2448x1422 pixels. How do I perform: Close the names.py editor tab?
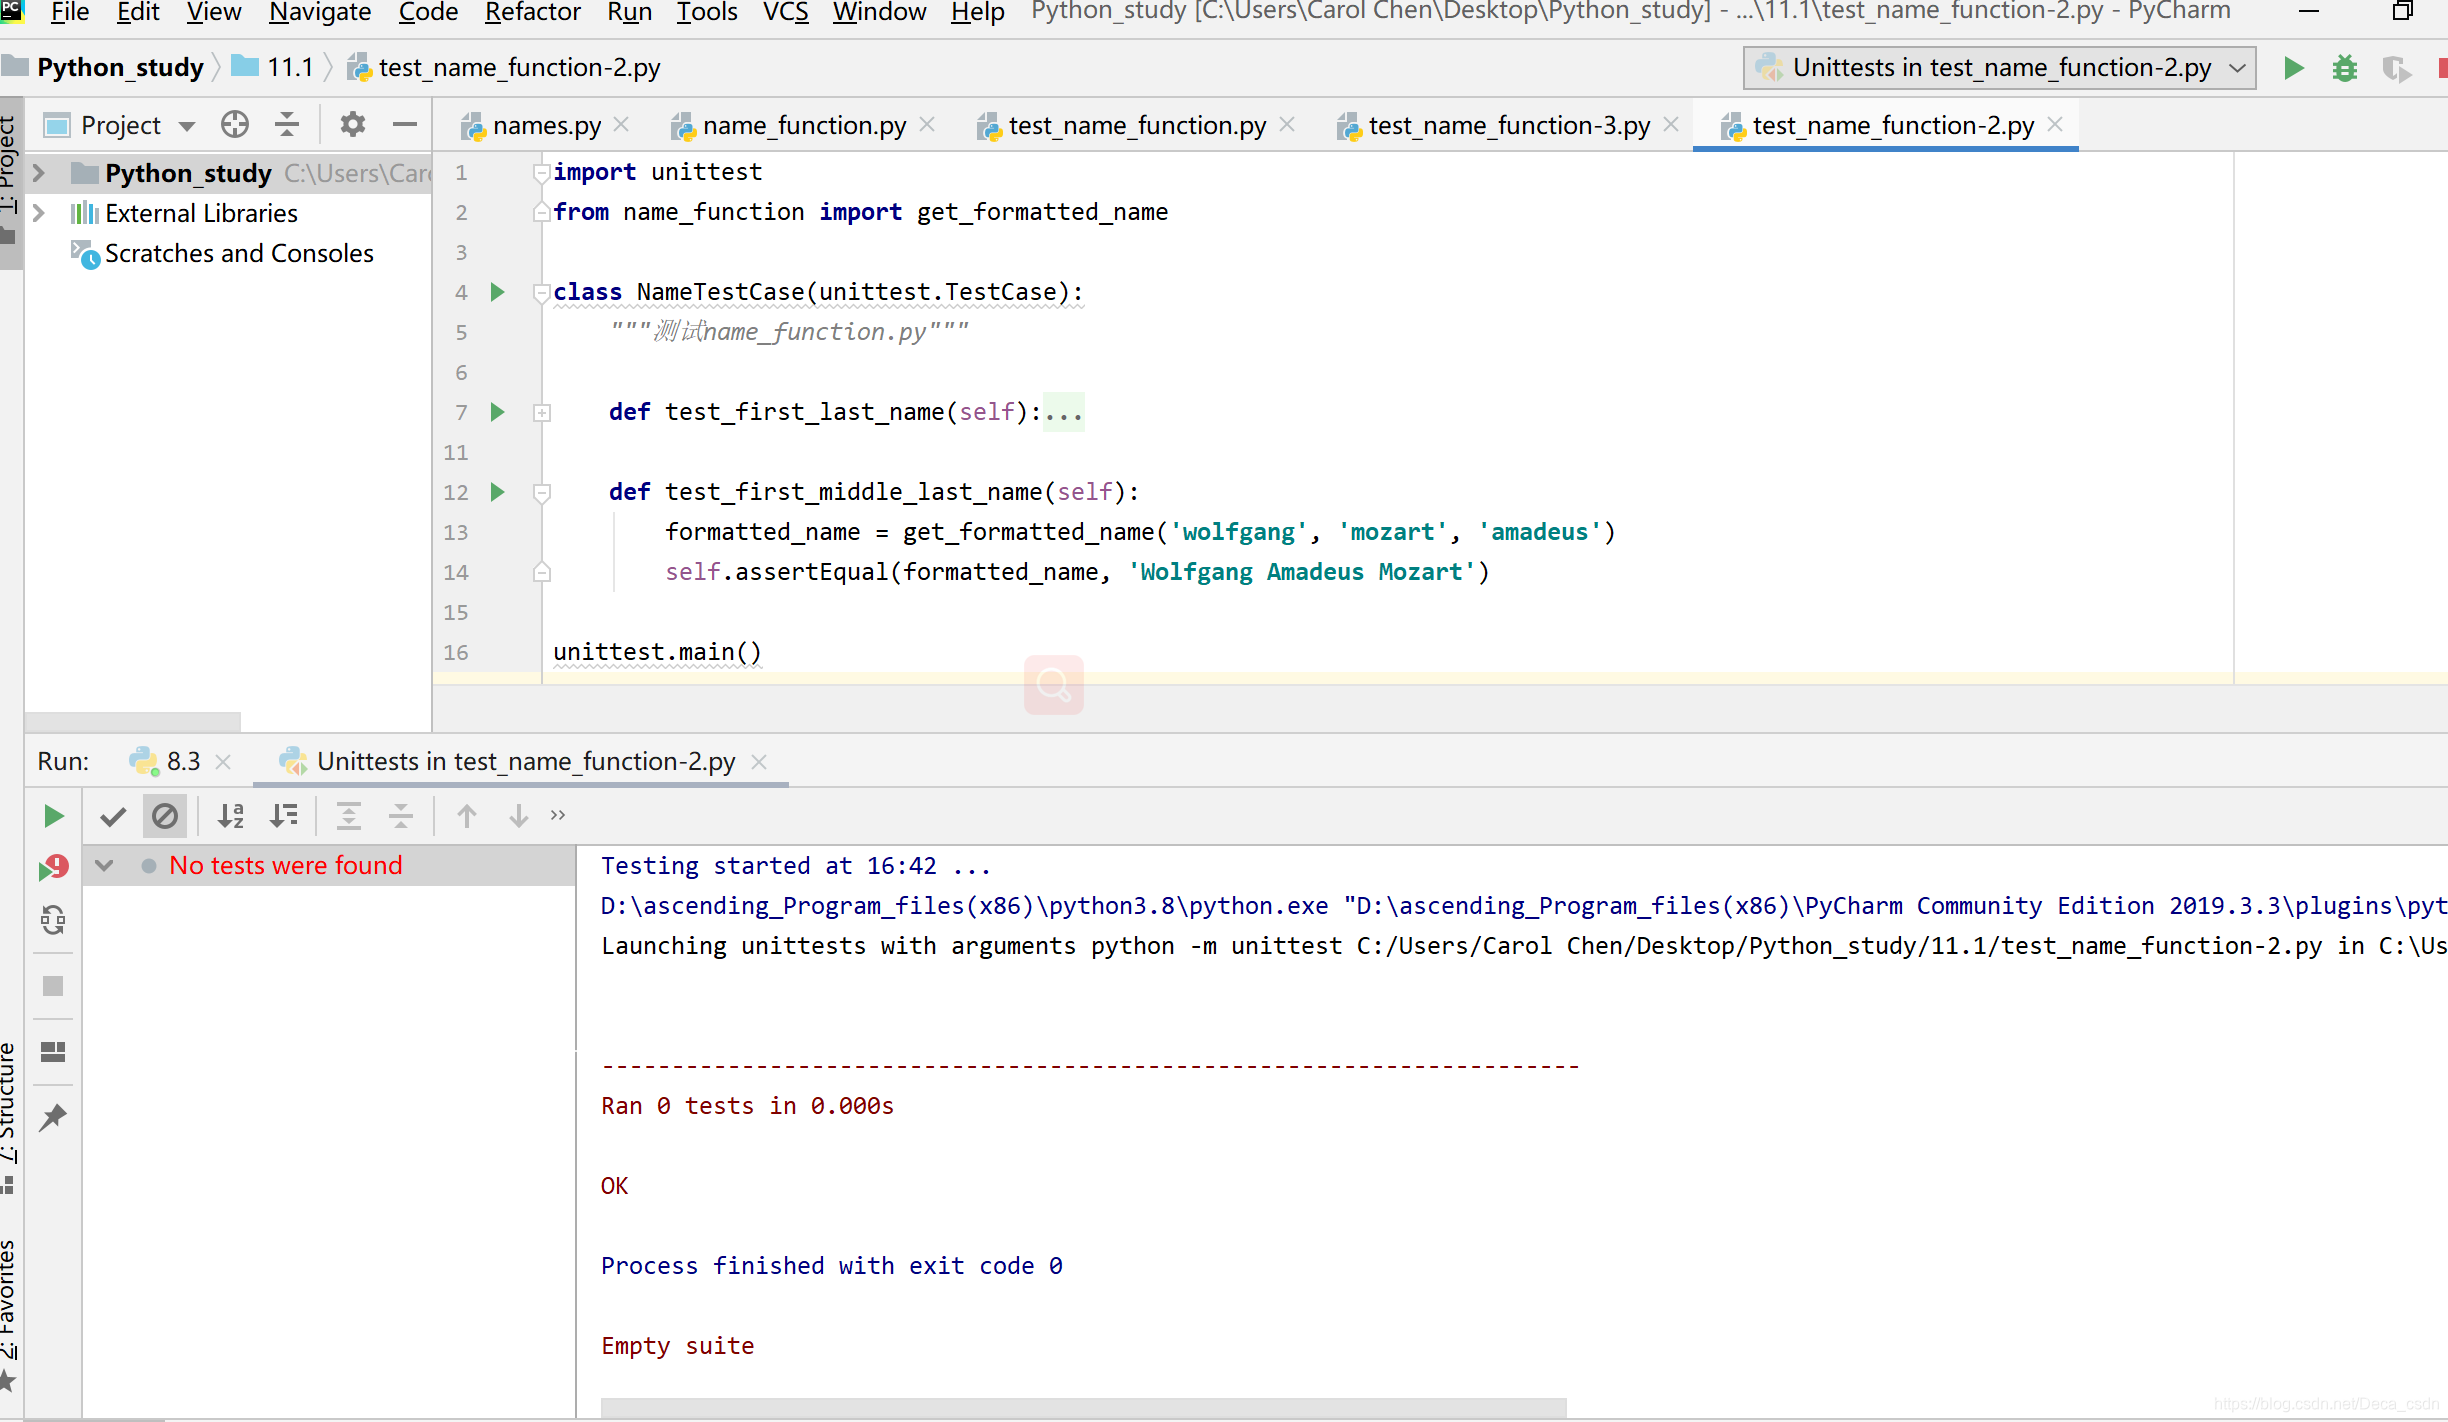(621, 125)
